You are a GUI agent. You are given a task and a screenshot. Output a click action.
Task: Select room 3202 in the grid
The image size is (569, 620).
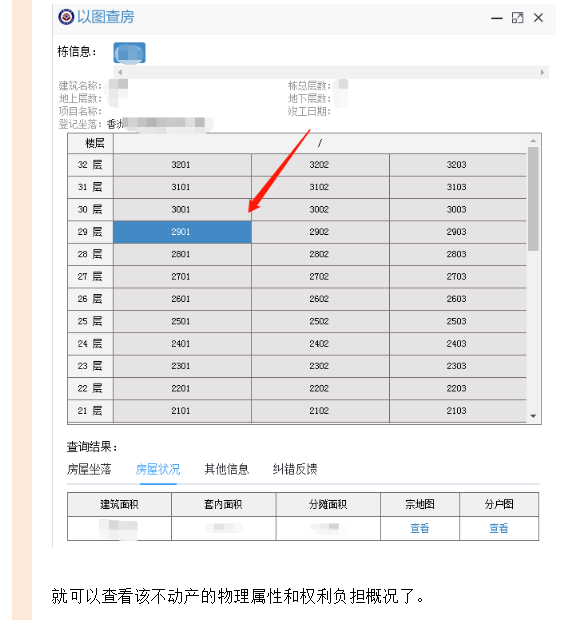[320, 164]
